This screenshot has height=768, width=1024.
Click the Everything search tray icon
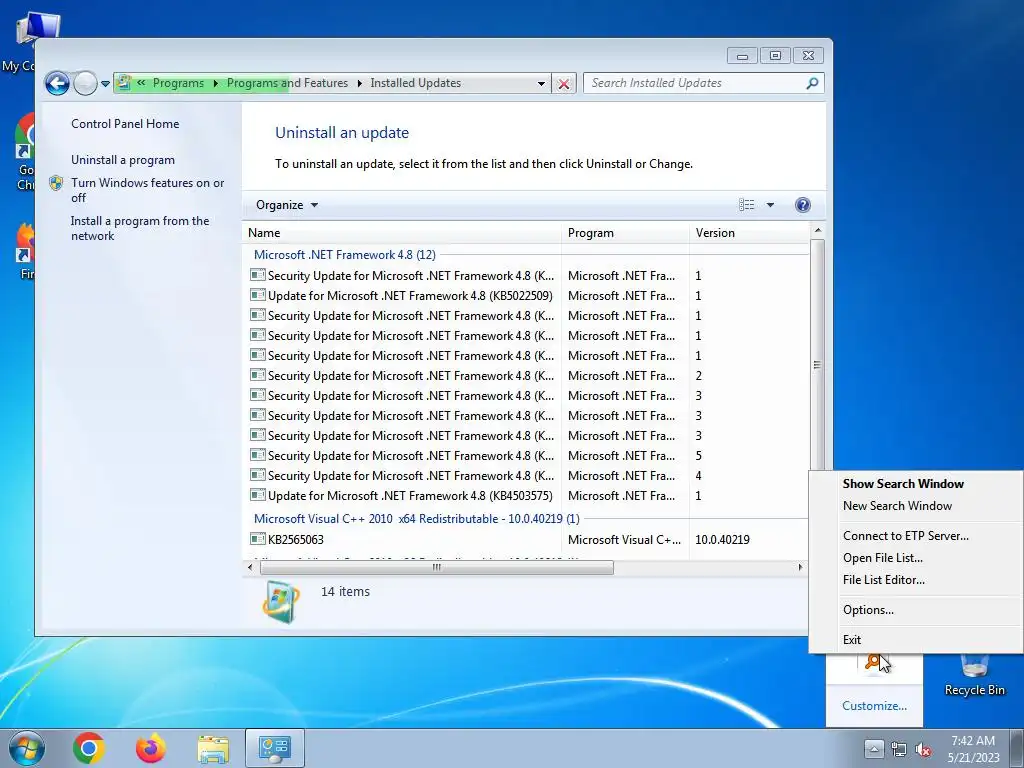tap(873, 662)
